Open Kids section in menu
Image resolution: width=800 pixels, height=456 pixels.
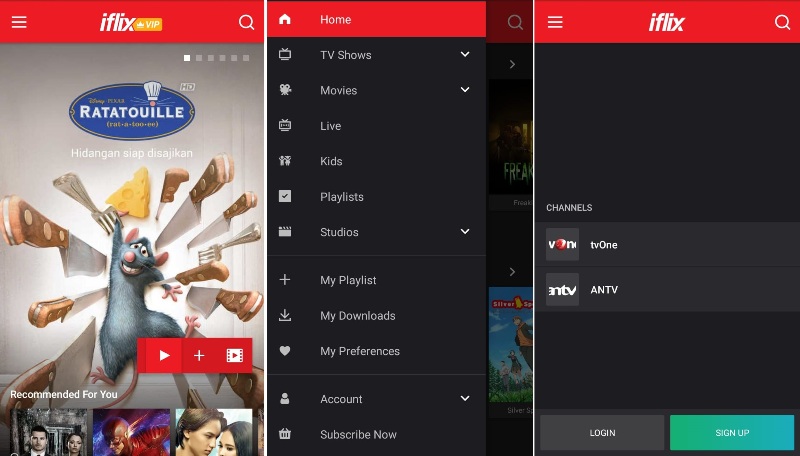click(x=377, y=161)
